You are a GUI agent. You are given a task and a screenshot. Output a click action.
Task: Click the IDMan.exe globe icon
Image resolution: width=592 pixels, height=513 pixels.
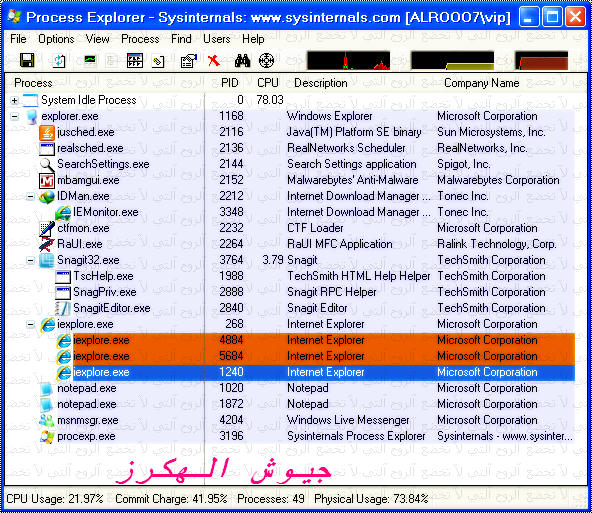click(x=47, y=196)
